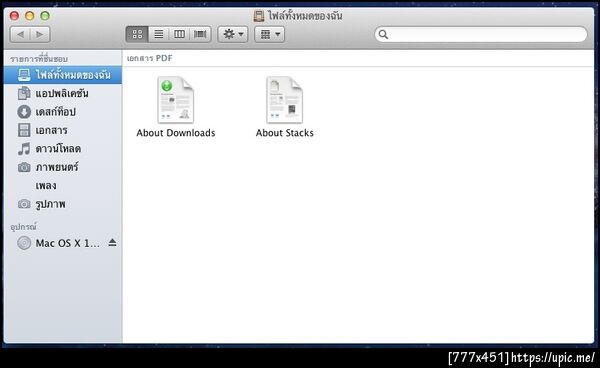Switch to column view

tap(179, 34)
